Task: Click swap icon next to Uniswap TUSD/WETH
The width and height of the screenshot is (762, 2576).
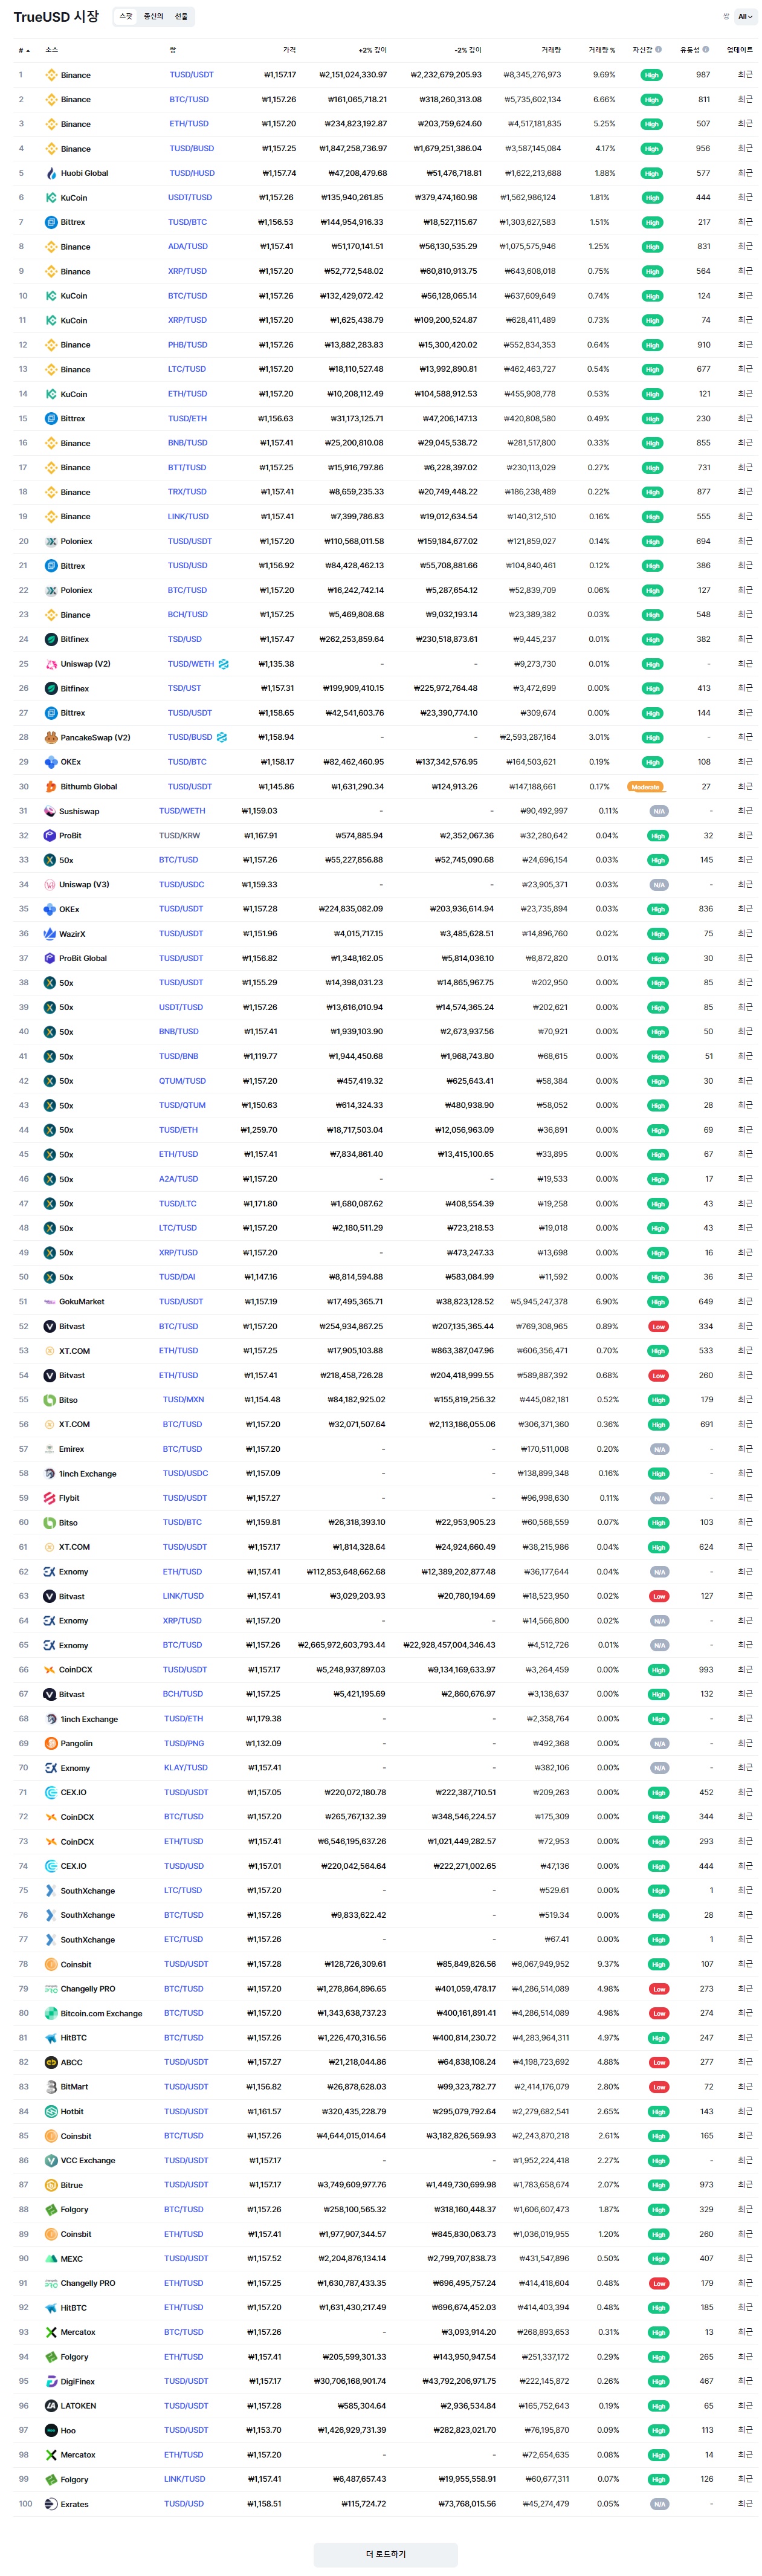Action: (x=223, y=664)
